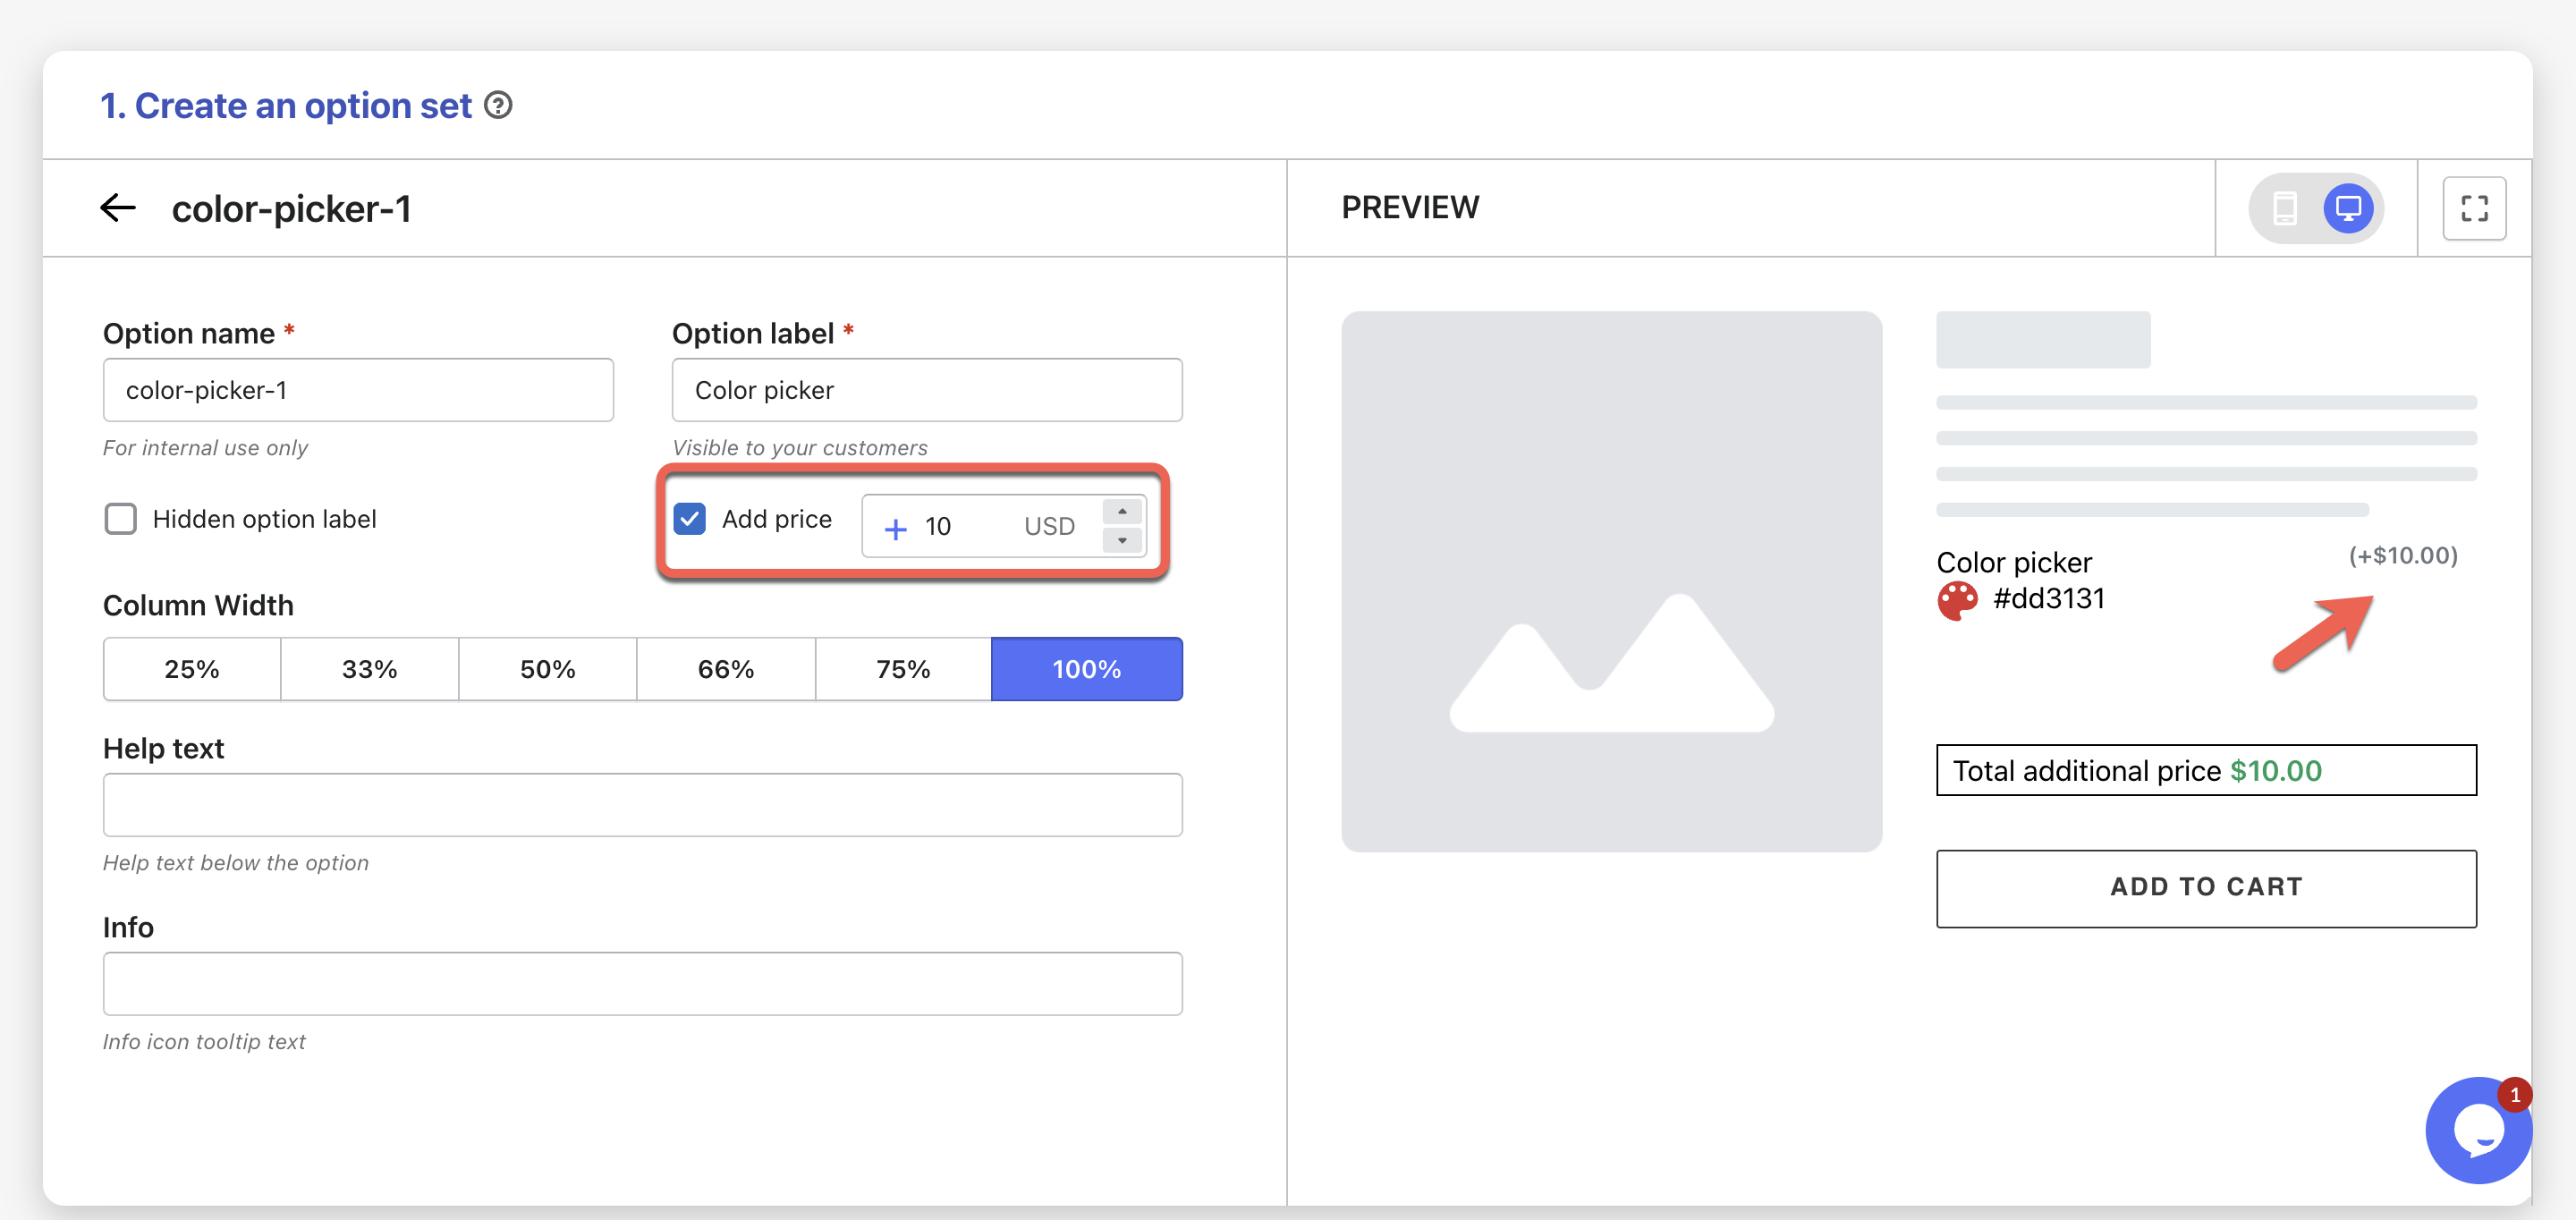Set column width to 50%
The height and width of the screenshot is (1220, 2576).
coord(547,669)
